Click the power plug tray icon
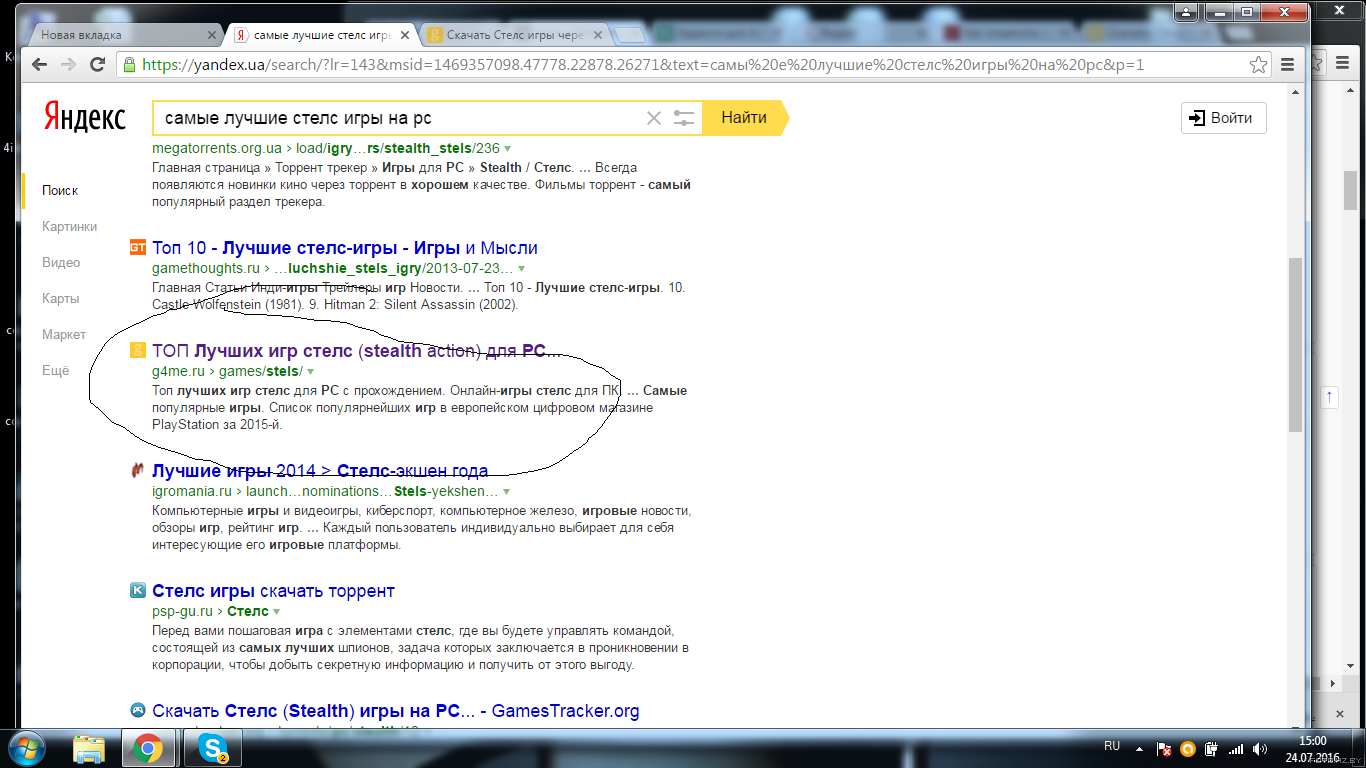This screenshot has height=768, width=1366. [x=1211, y=748]
